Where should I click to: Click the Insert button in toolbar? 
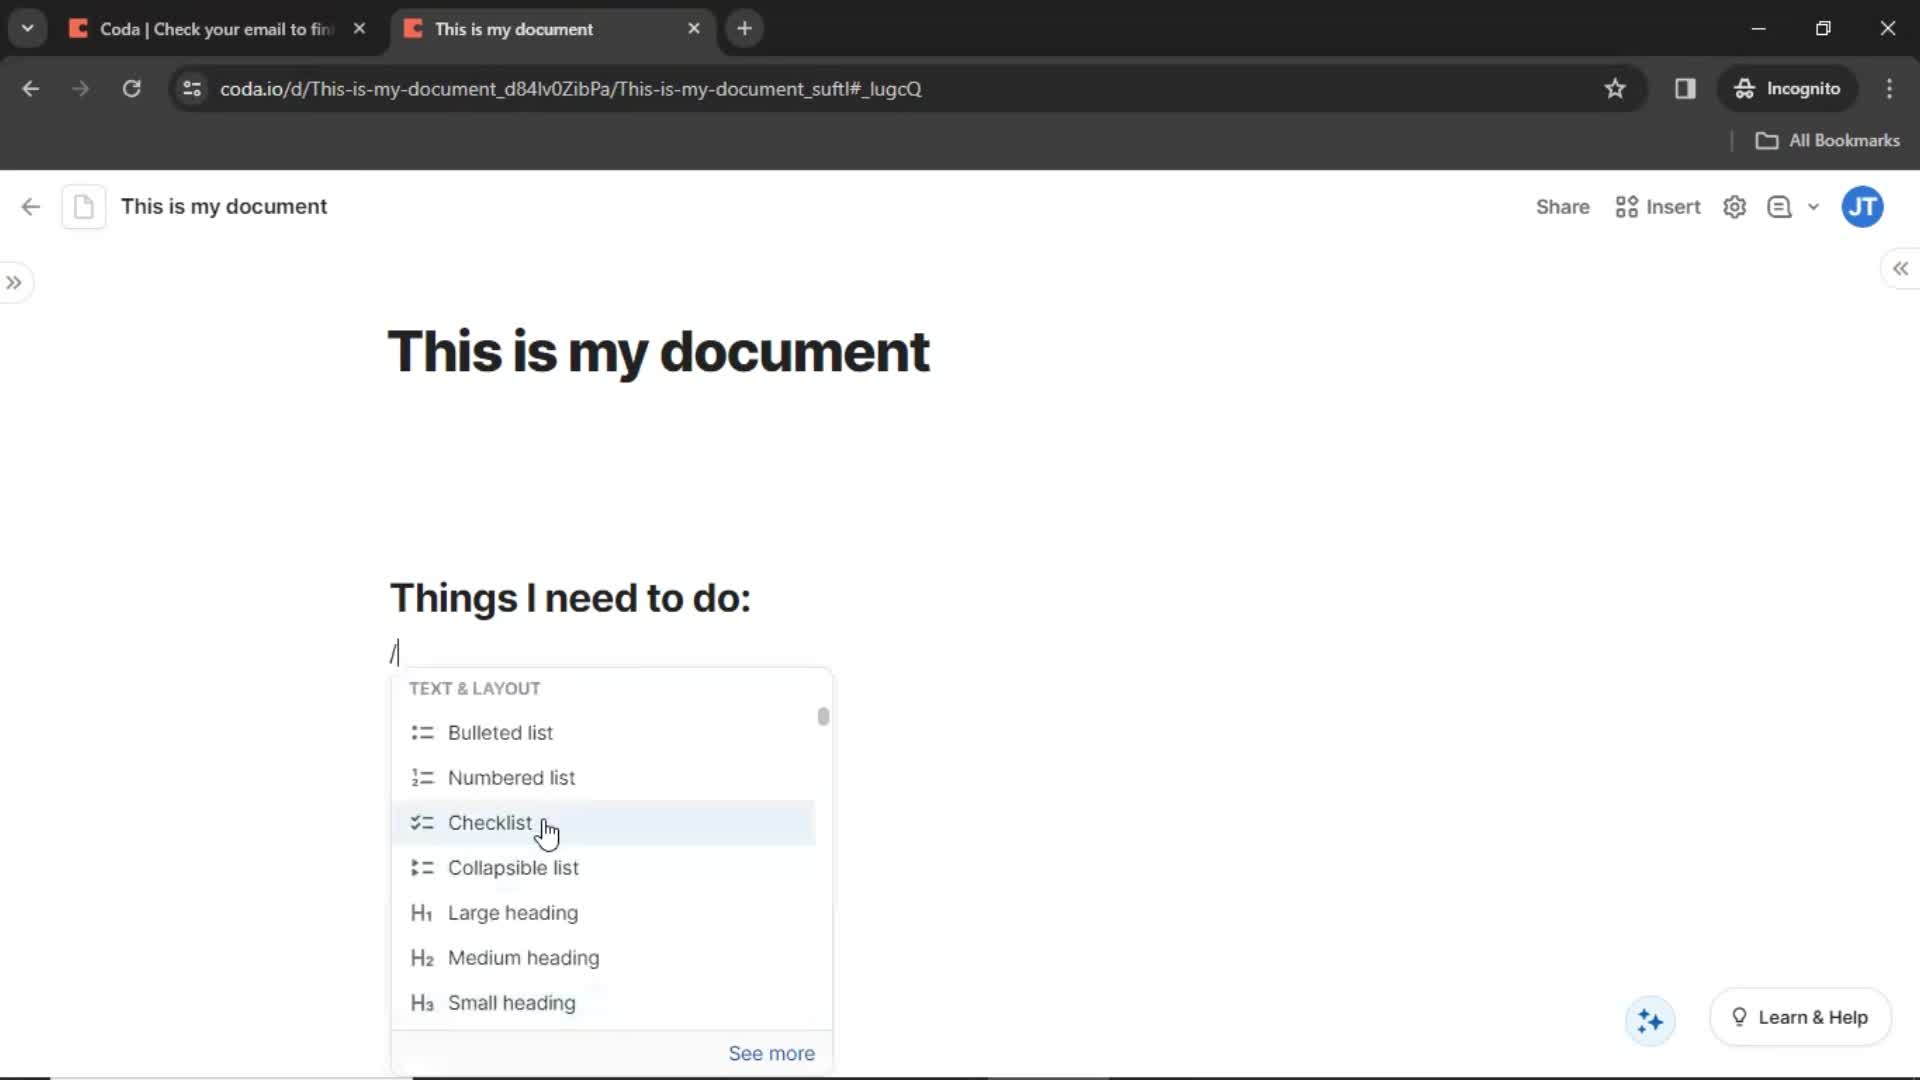(1658, 207)
